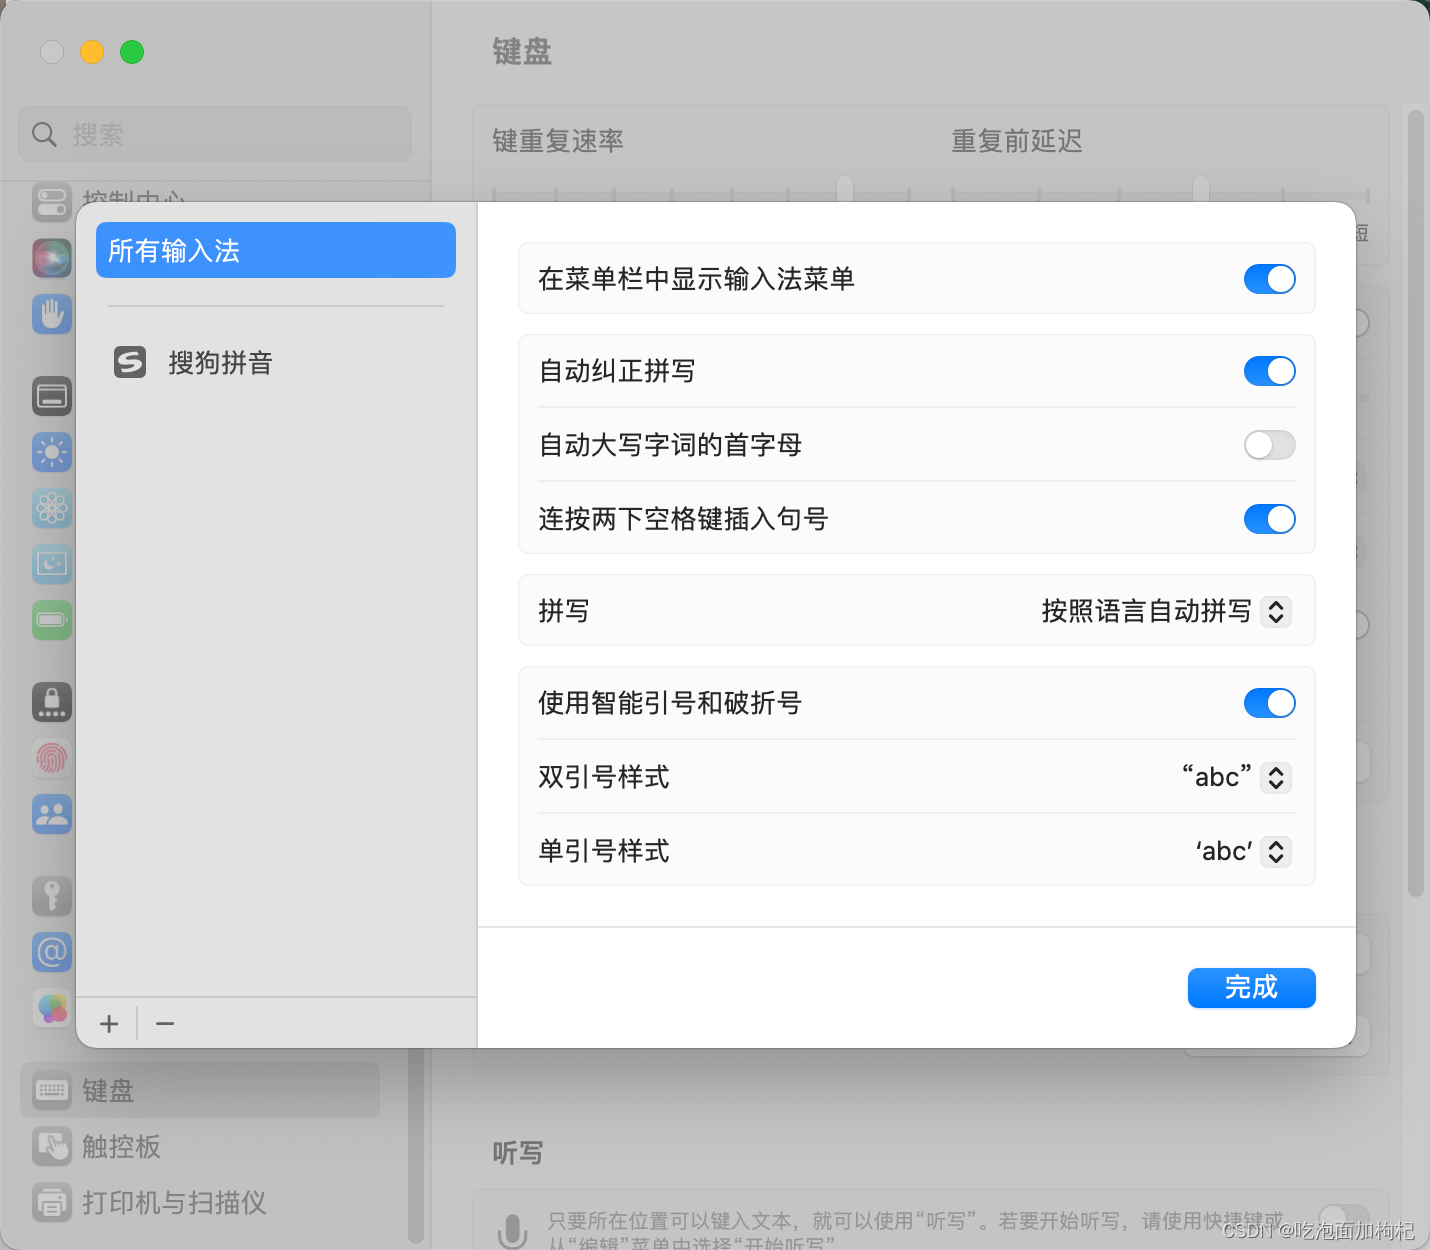Screen dimensions: 1430x1250
Task: Click the trackpad icon beside 触控板
Action: (x=52, y=1146)
